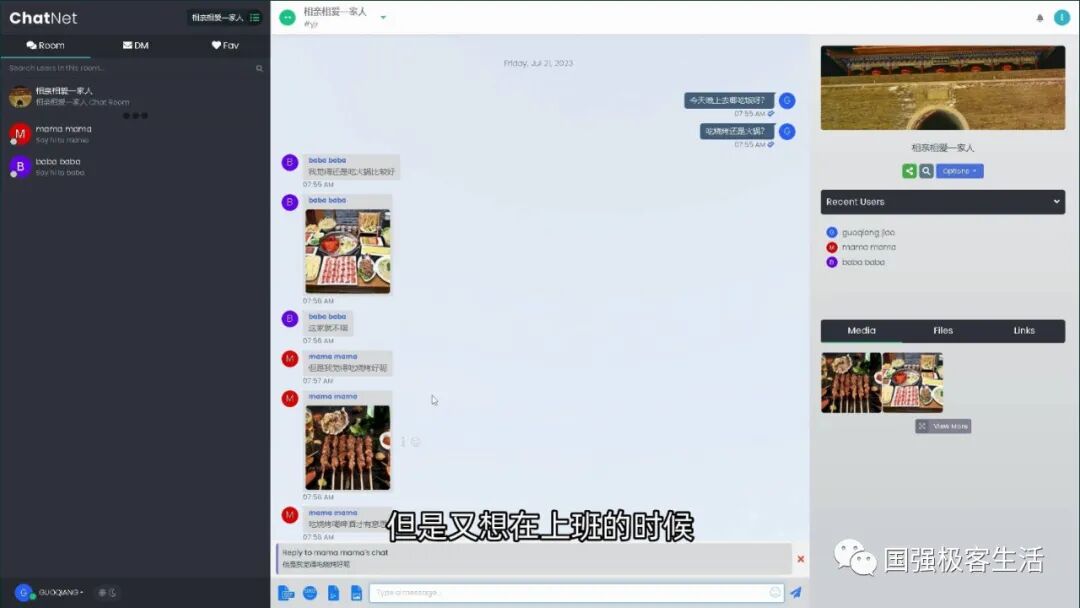Expand the room title dropdown arrow in header

point(383,17)
